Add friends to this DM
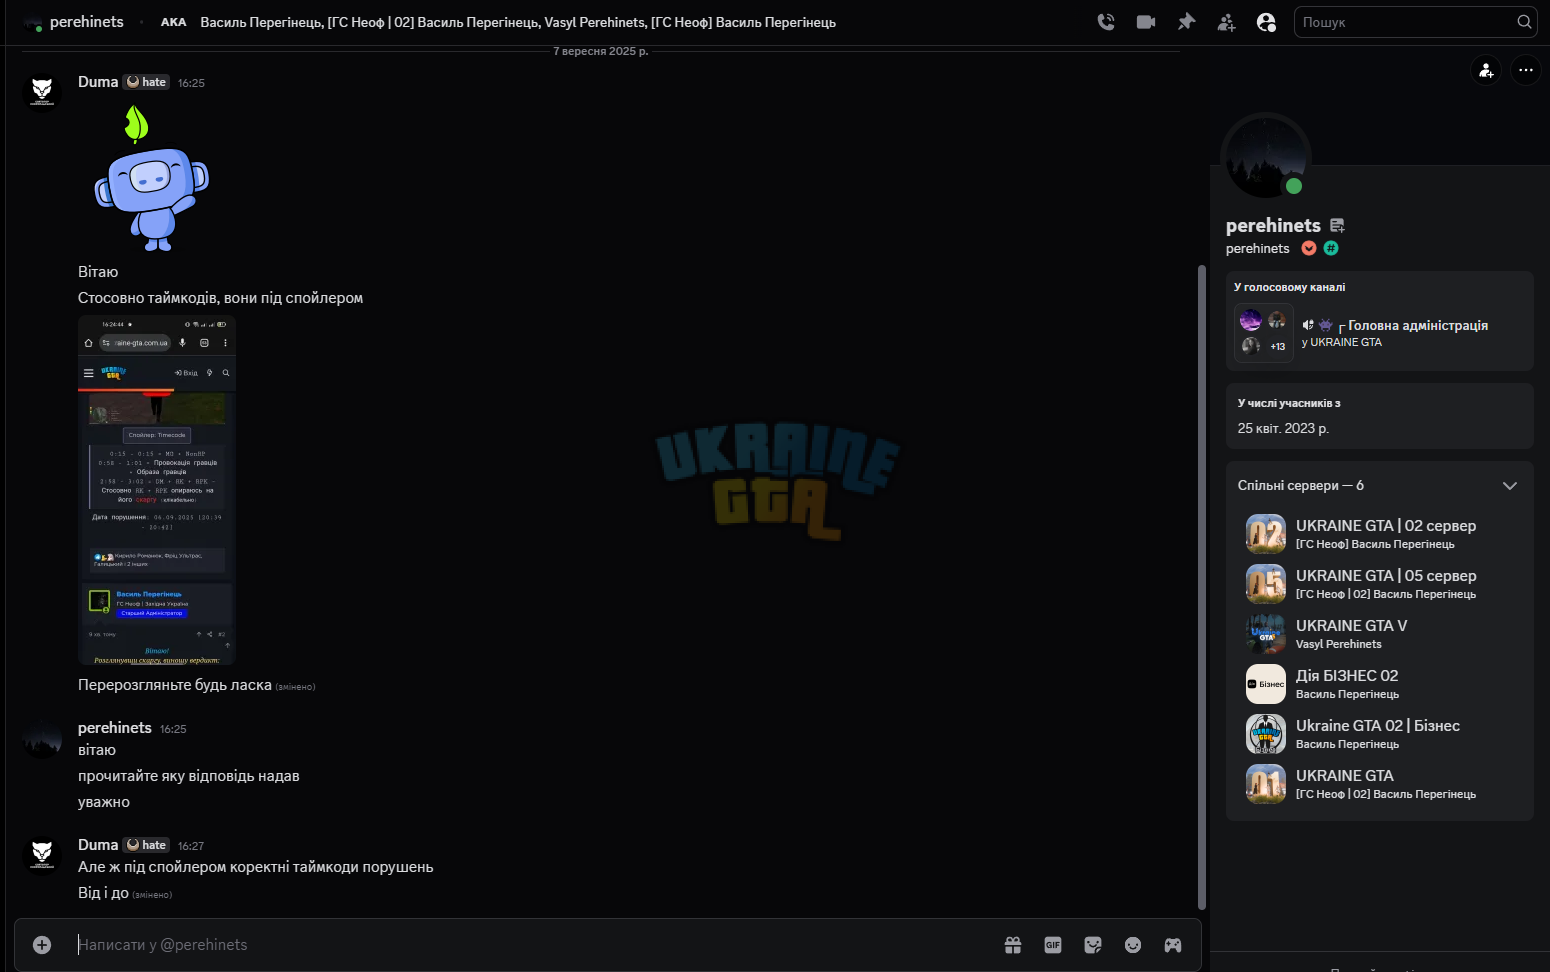The height and width of the screenshot is (972, 1550). coord(1226,22)
